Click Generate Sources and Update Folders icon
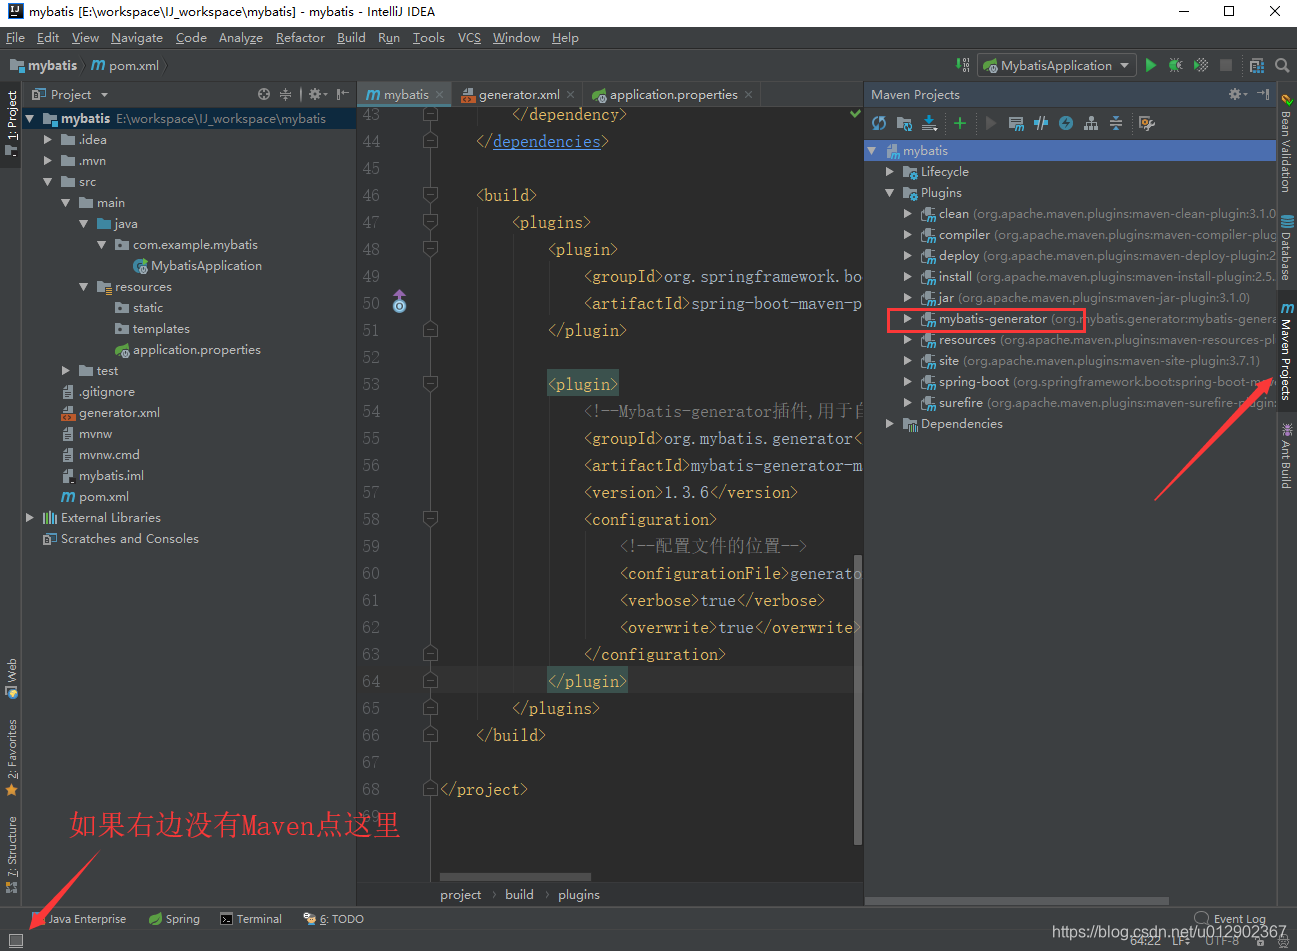 [904, 123]
